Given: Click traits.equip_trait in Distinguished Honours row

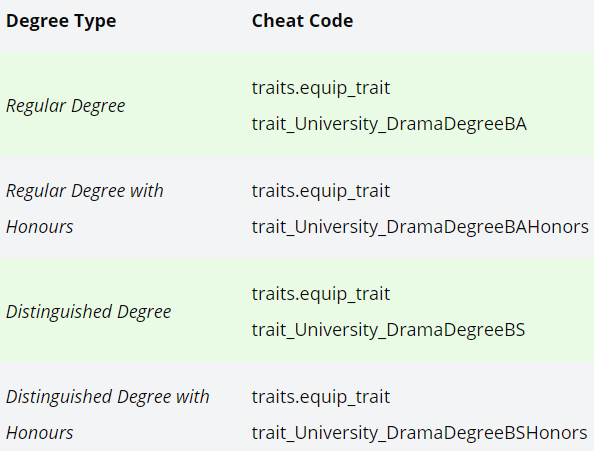Looking at the screenshot, I should pyautogui.click(x=321, y=397).
